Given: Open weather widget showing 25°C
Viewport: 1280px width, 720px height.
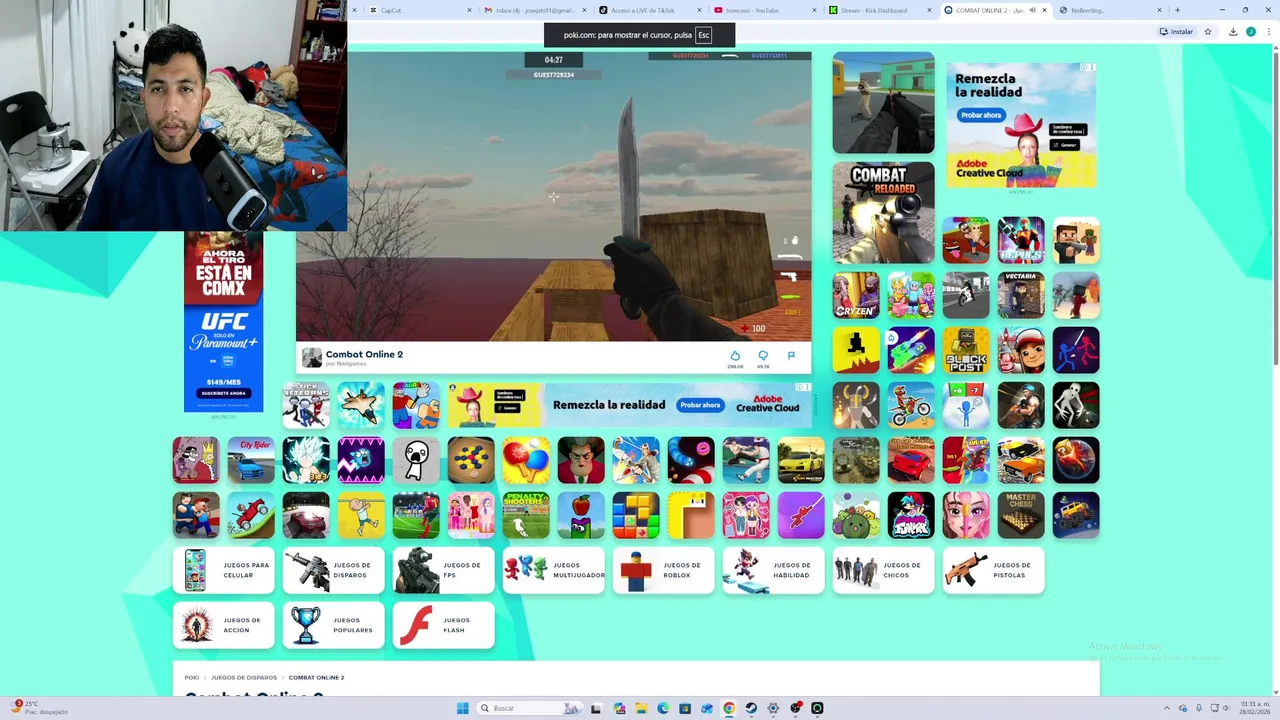Looking at the screenshot, I should click(40, 708).
